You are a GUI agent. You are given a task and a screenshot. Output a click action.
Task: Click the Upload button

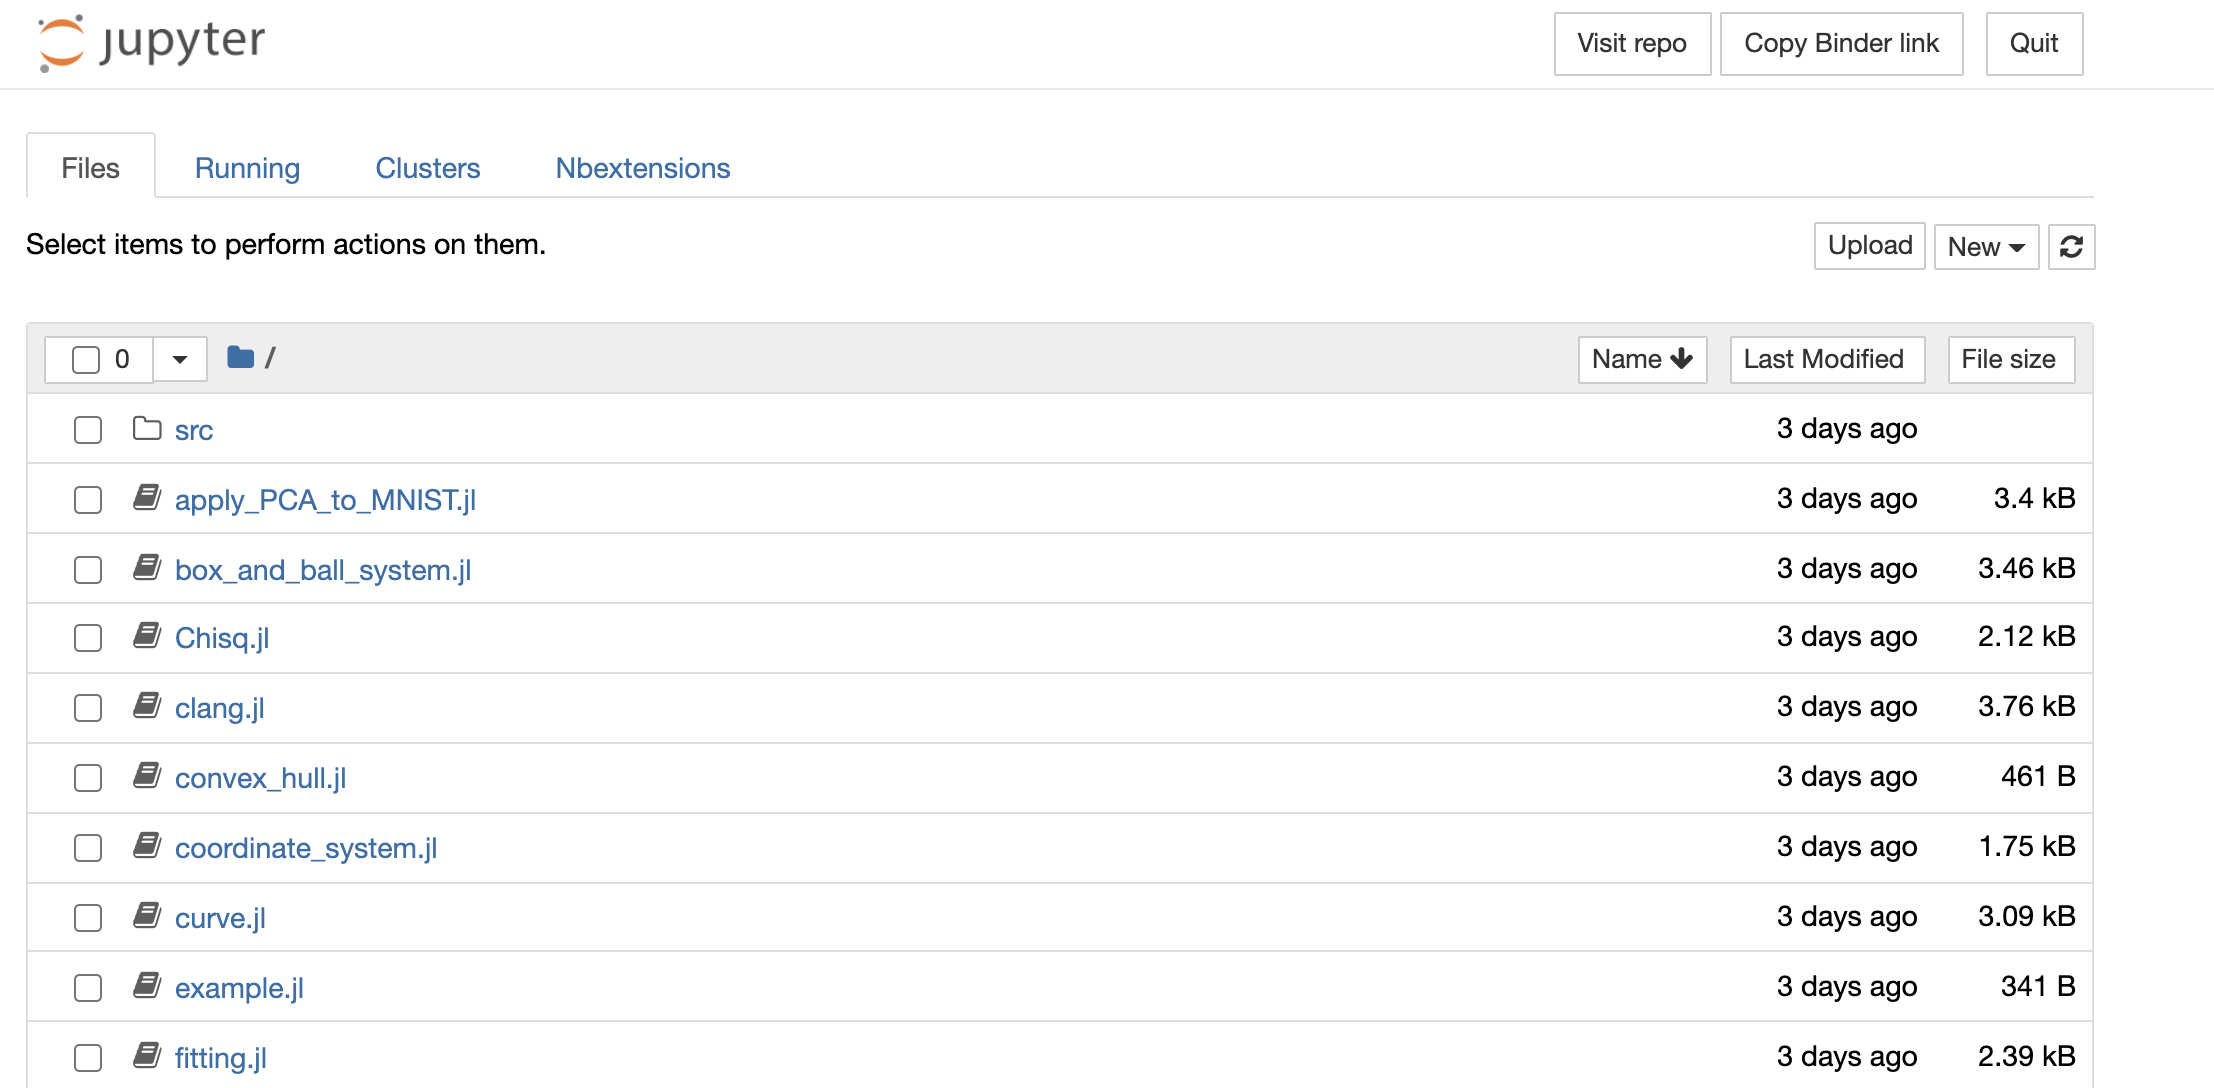[1869, 246]
